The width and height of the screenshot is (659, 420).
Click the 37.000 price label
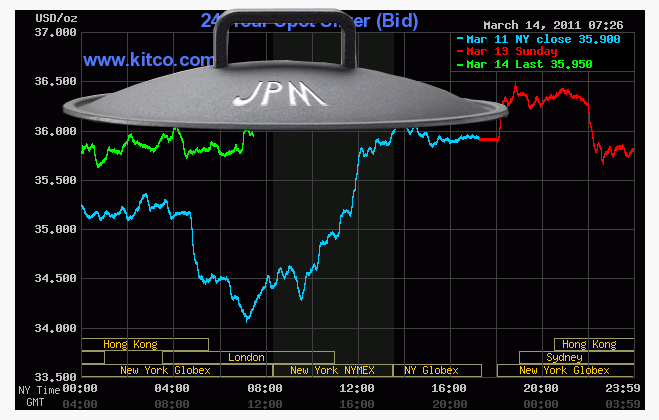click(x=55, y=32)
